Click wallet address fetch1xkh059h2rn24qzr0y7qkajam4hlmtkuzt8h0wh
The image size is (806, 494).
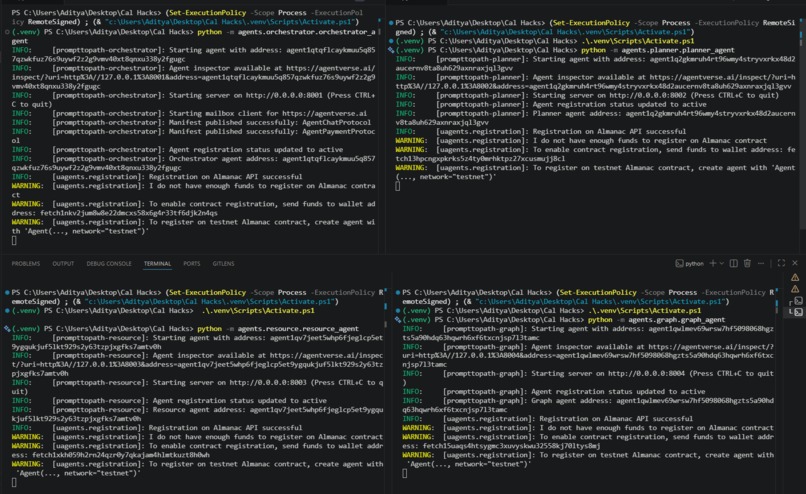(x=121, y=455)
